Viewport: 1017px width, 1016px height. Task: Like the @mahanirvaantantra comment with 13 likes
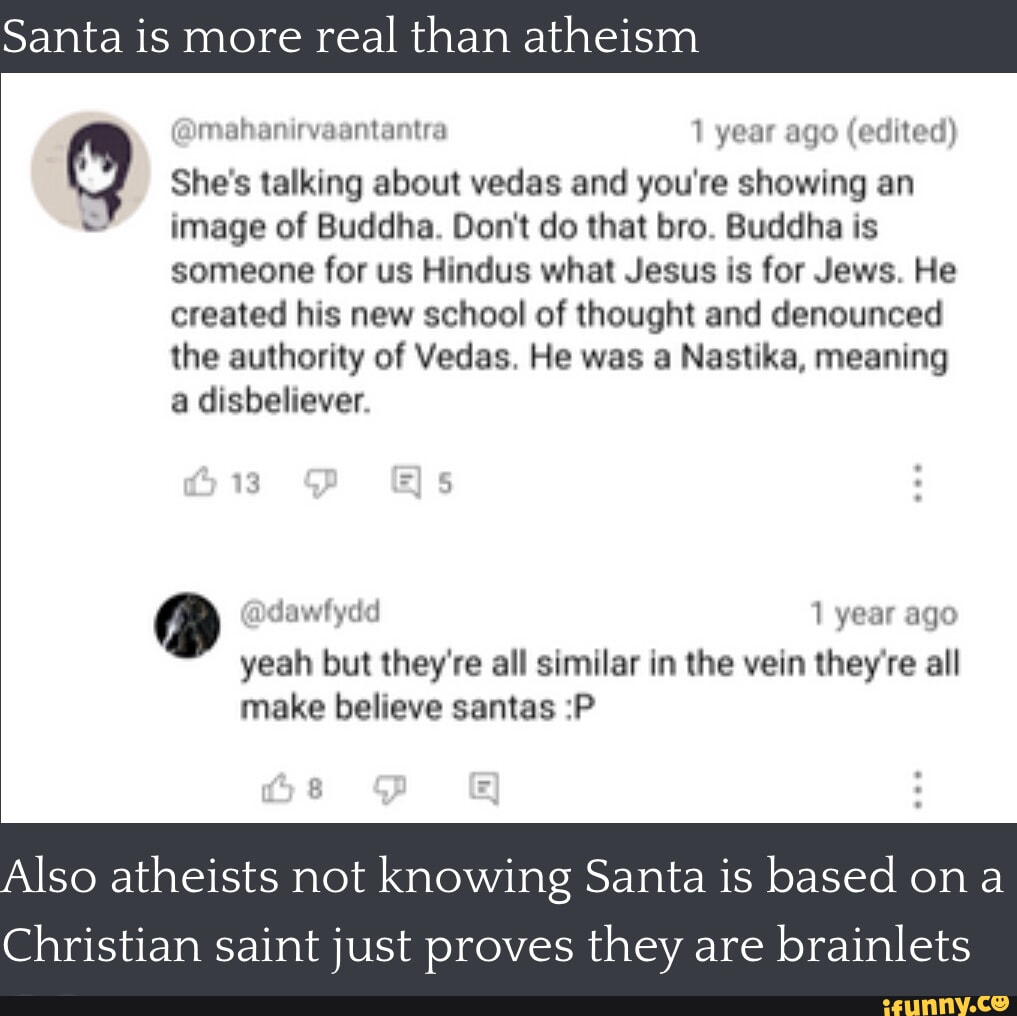pos(200,482)
